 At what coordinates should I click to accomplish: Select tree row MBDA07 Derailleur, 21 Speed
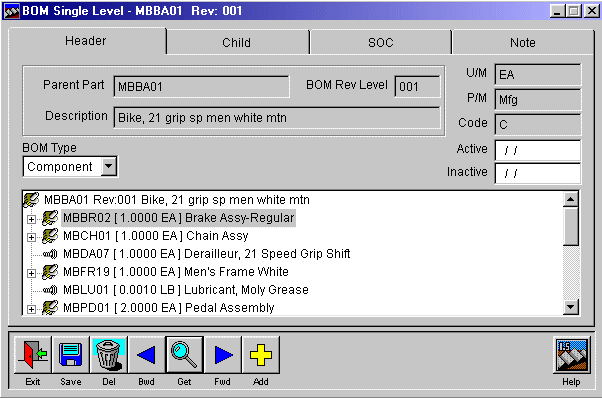coord(207,254)
